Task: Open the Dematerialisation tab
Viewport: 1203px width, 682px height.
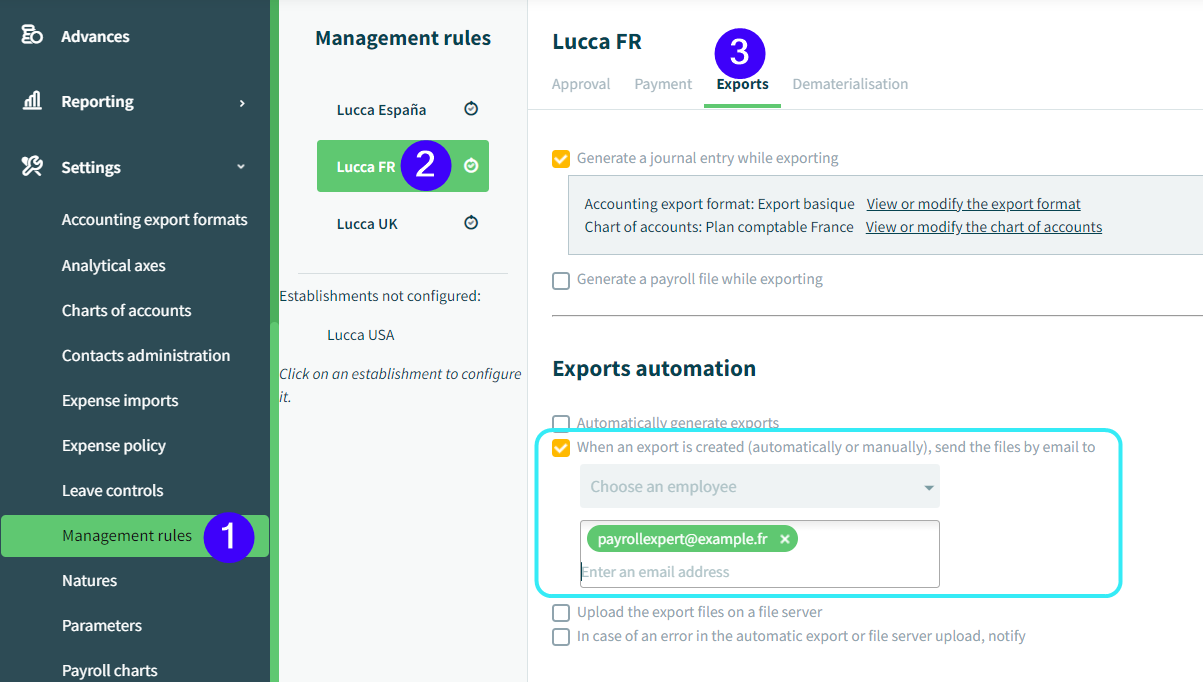Action: click(850, 84)
